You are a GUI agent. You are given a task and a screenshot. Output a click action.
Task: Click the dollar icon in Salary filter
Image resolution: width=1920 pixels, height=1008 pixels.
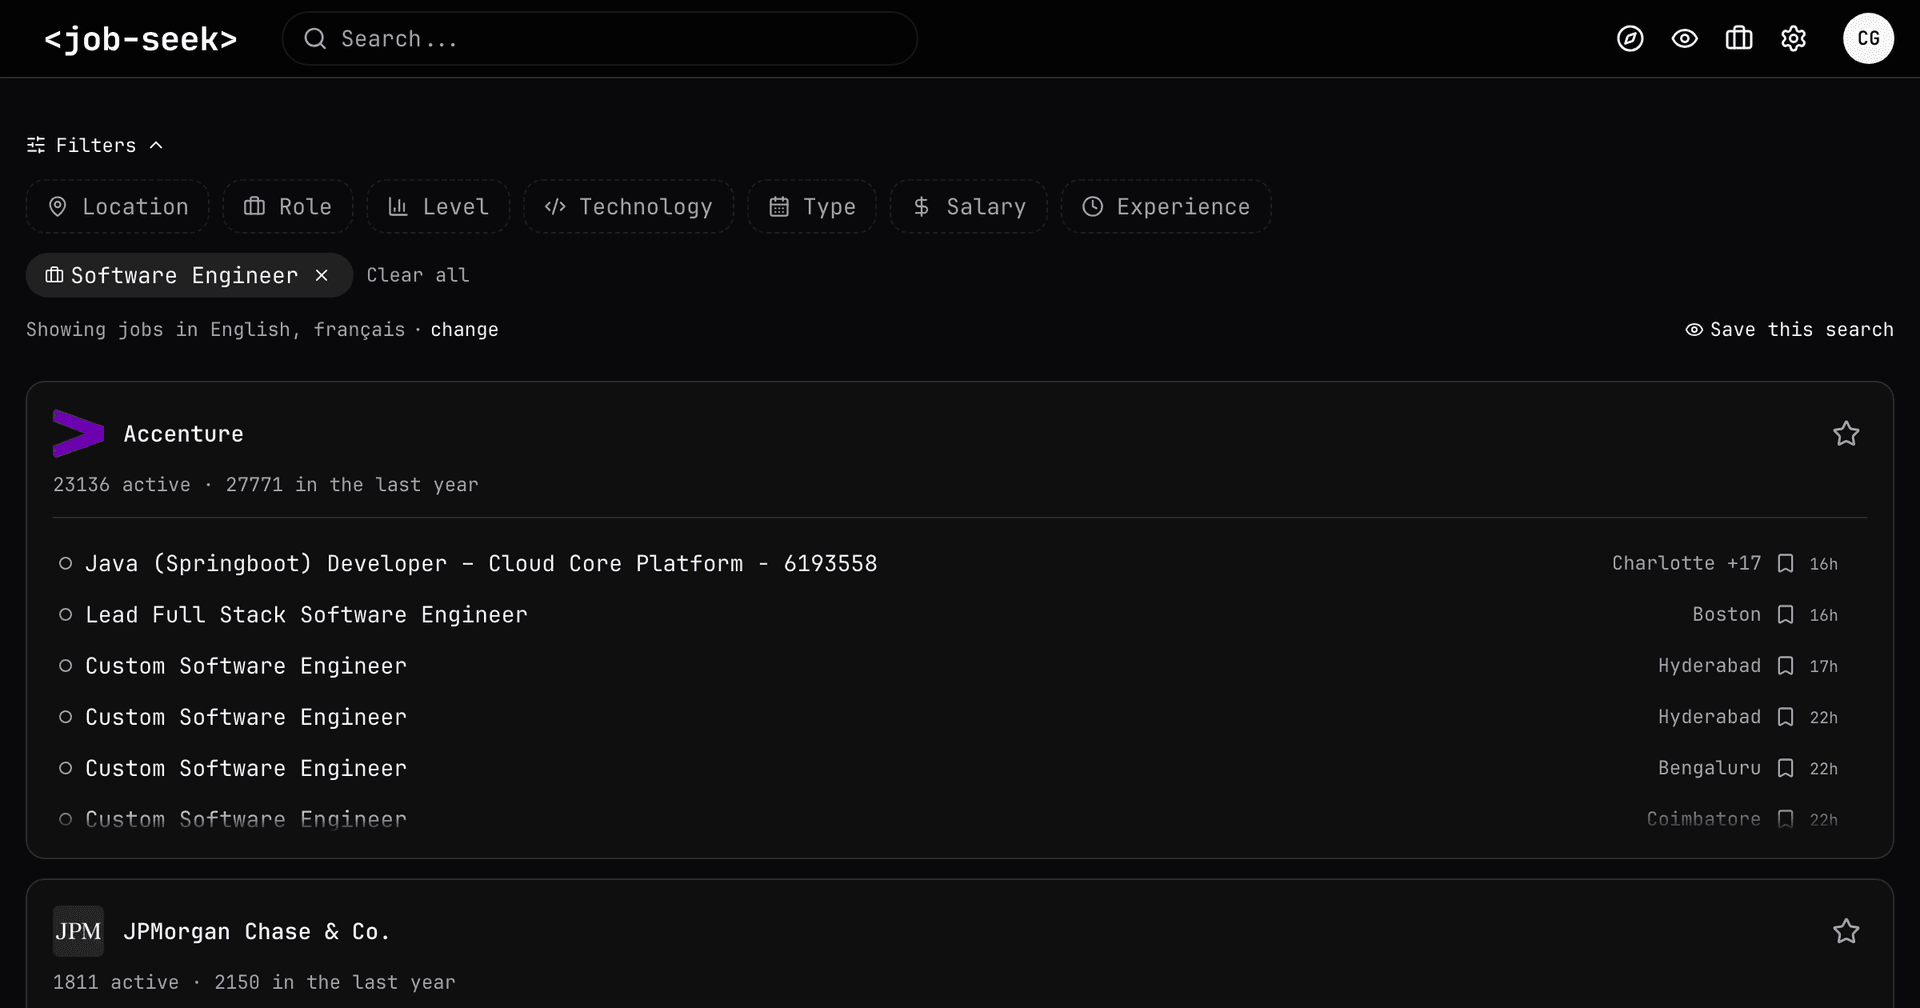tap(922, 207)
